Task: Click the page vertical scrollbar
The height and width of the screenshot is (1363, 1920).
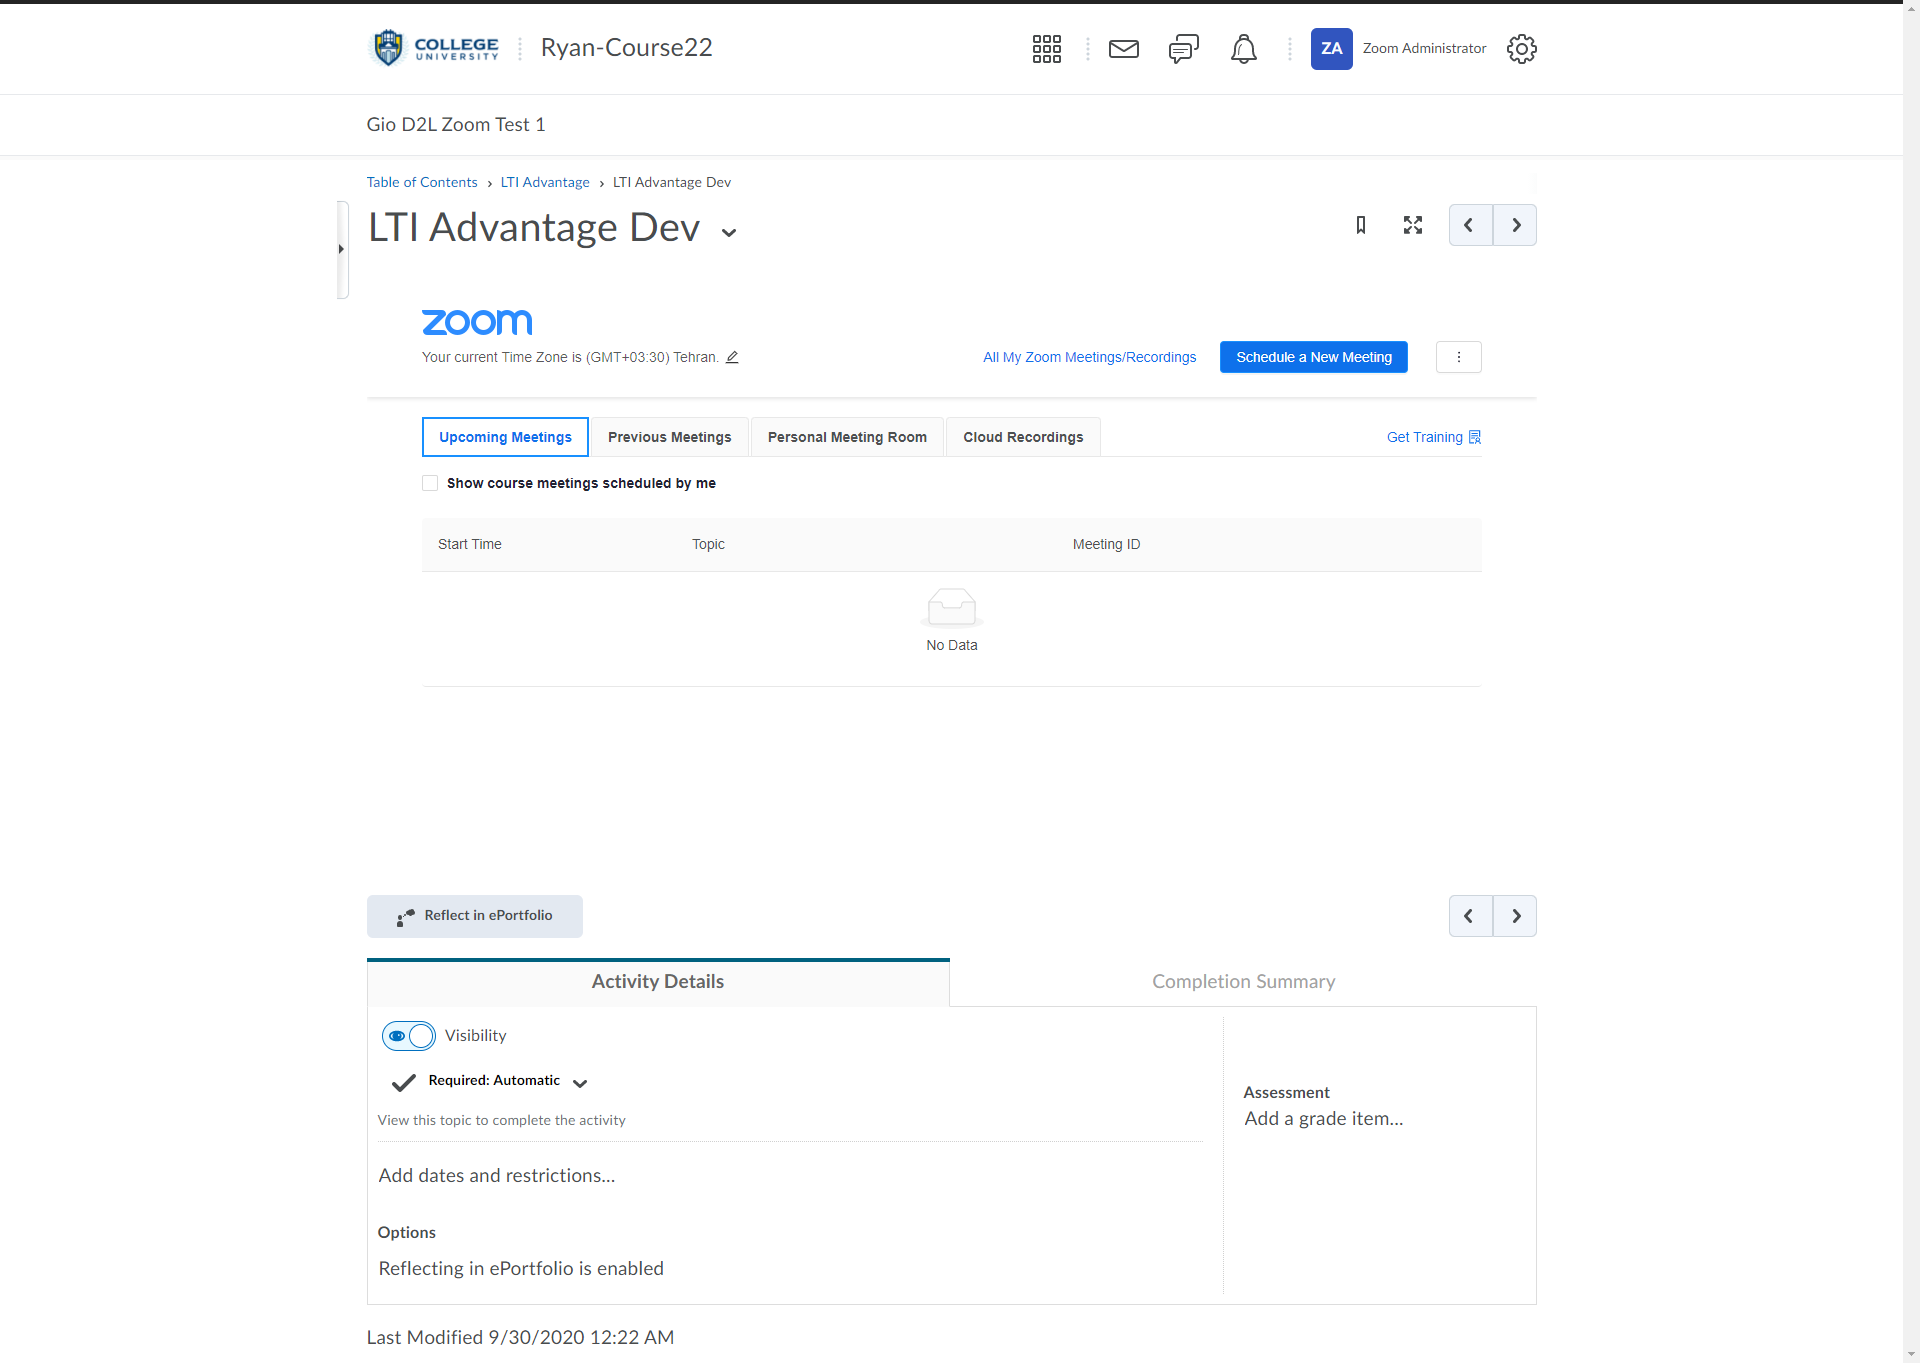Action: point(1911,681)
